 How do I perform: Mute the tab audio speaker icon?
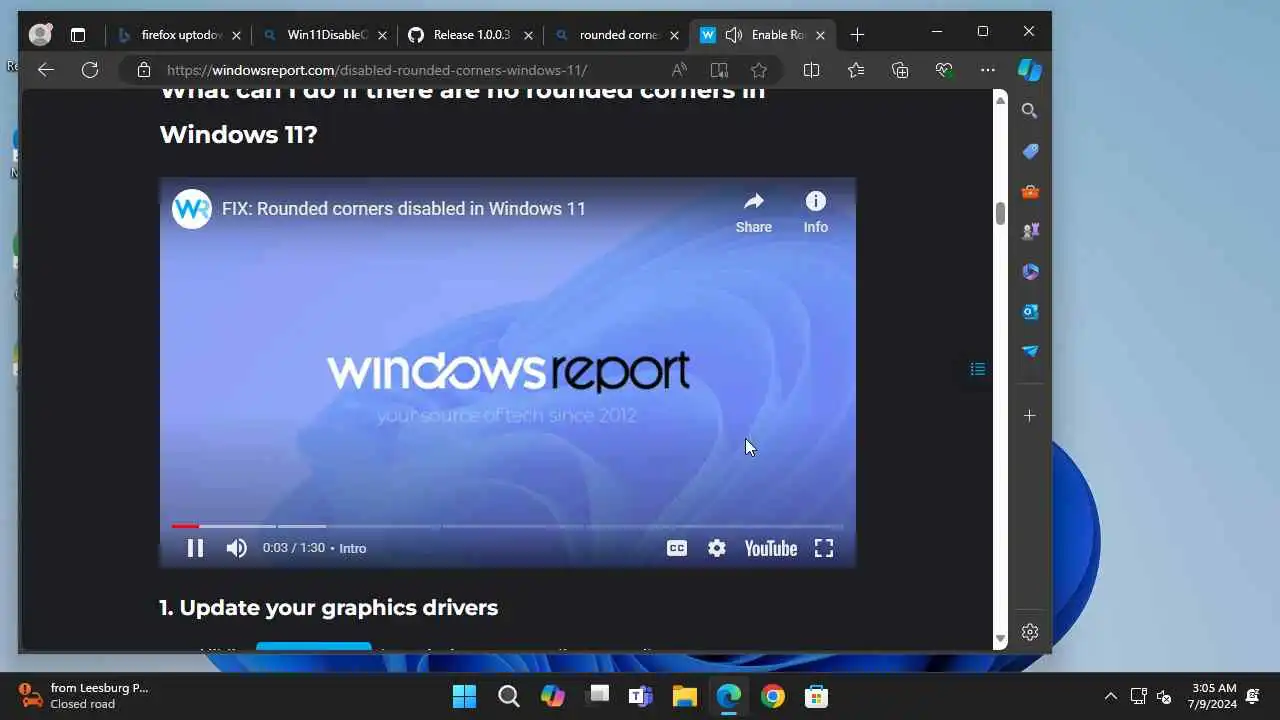(x=733, y=35)
